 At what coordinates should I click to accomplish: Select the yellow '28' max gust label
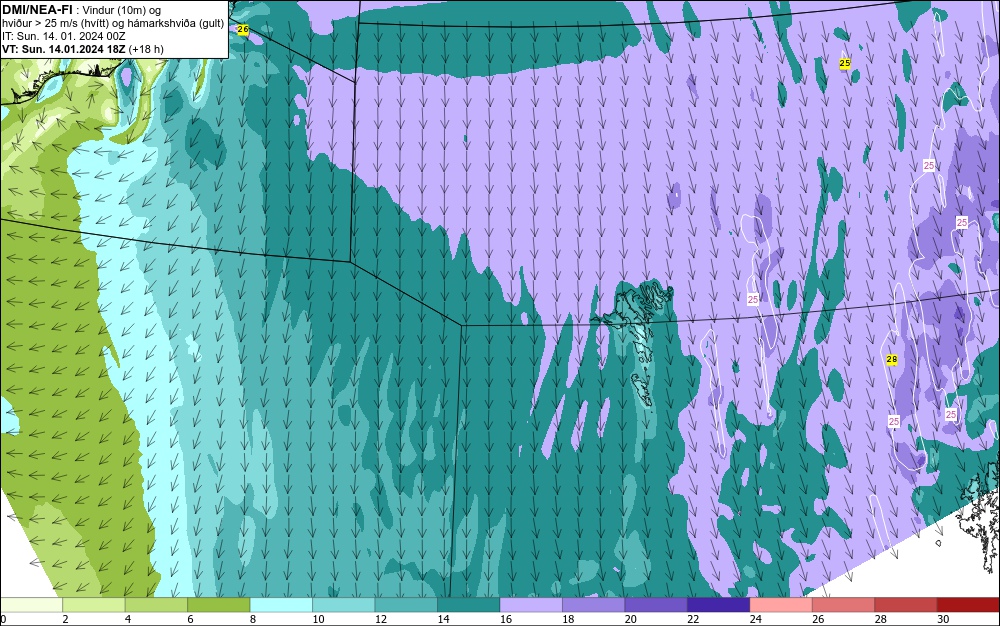[x=892, y=360]
